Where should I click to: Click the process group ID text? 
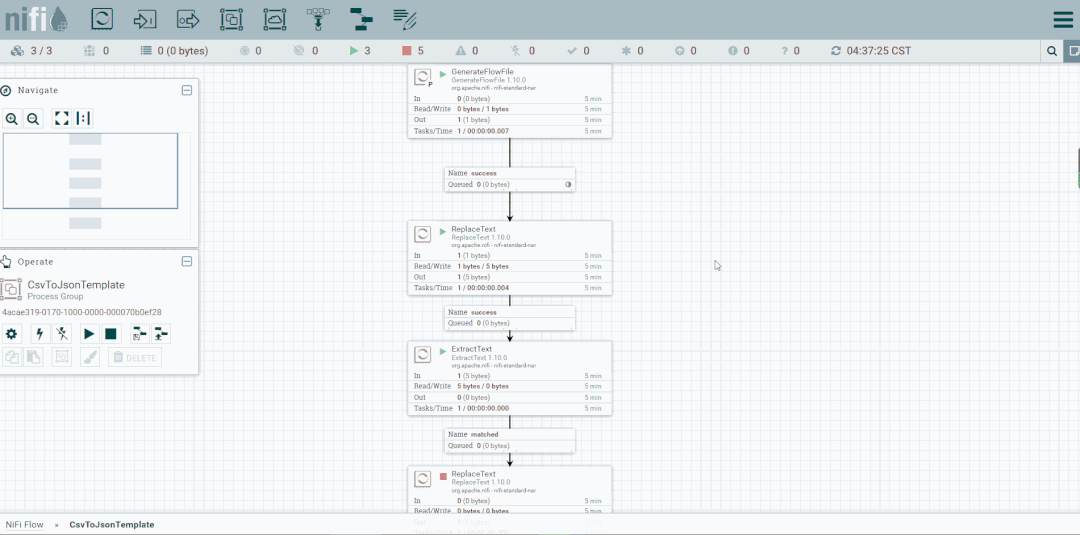pyautogui.click(x=82, y=312)
